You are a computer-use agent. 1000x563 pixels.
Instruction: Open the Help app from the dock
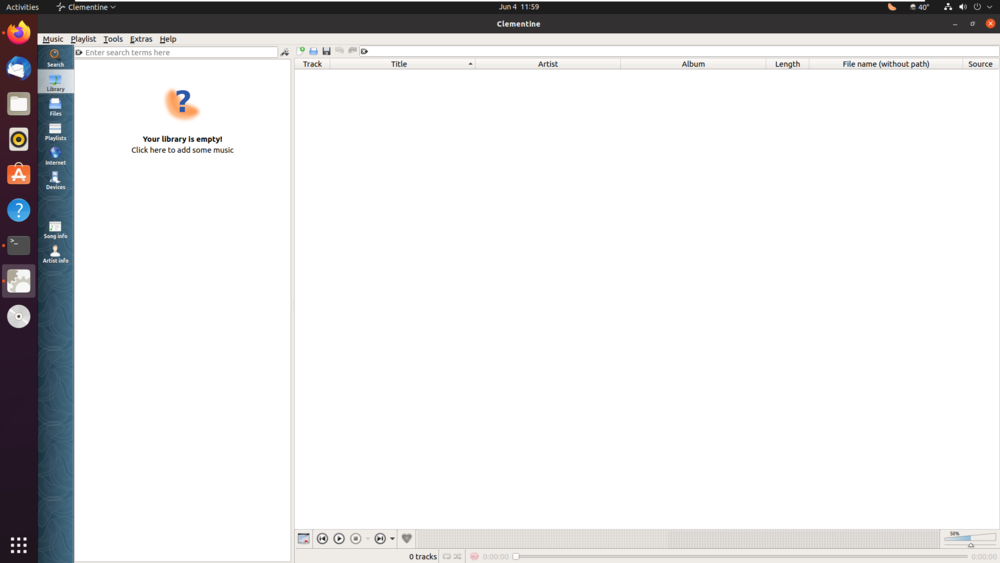[x=18, y=210]
